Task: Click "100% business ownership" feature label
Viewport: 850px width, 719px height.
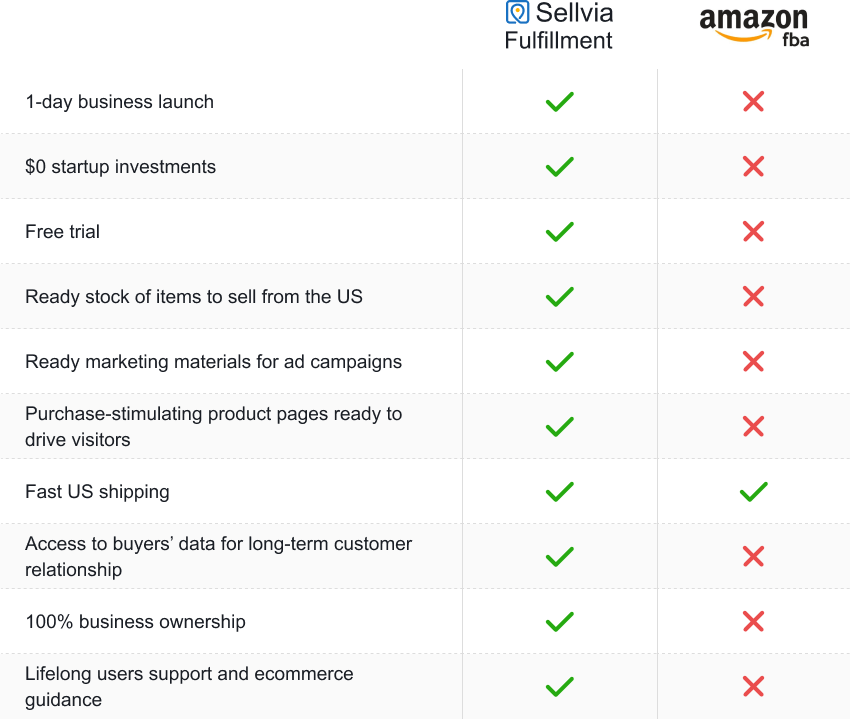Action: click(136, 621)
